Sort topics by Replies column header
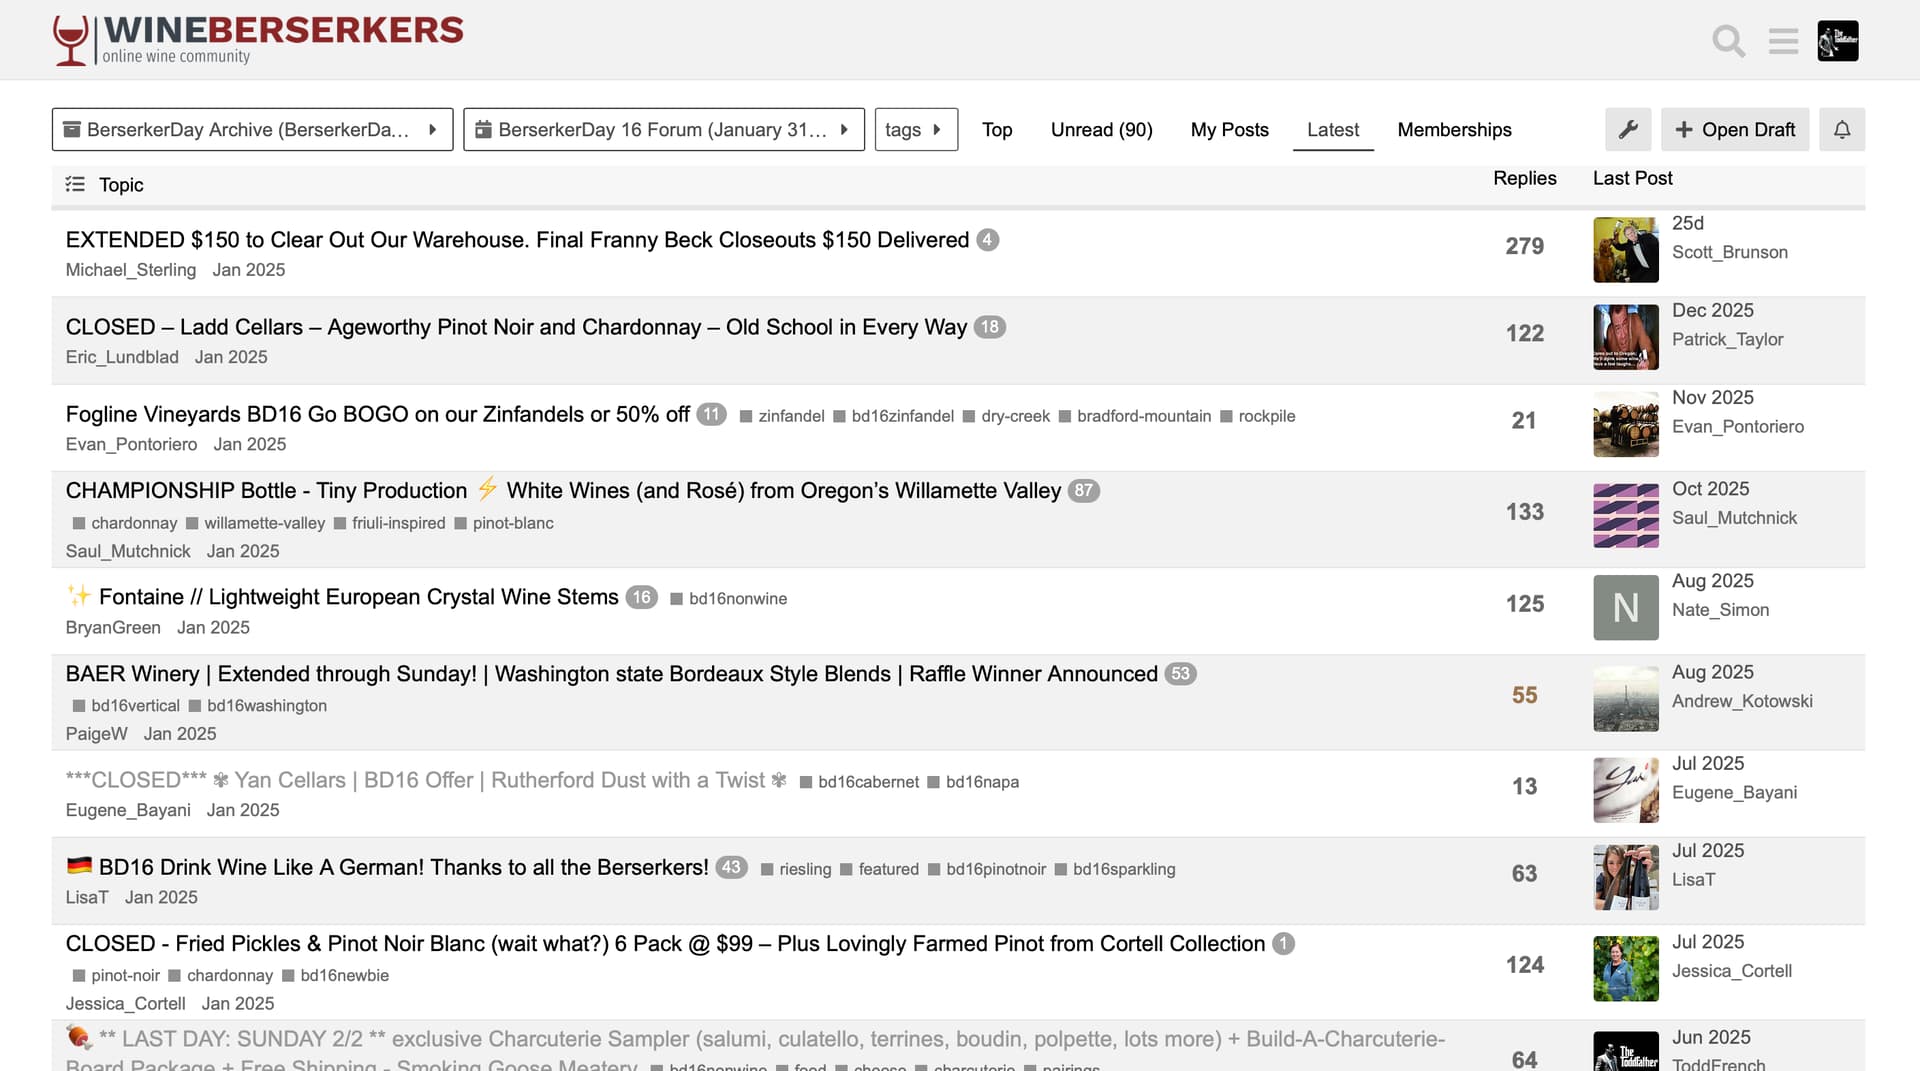This screenshot has height=1071, width=1920. tap(1524, 178)
